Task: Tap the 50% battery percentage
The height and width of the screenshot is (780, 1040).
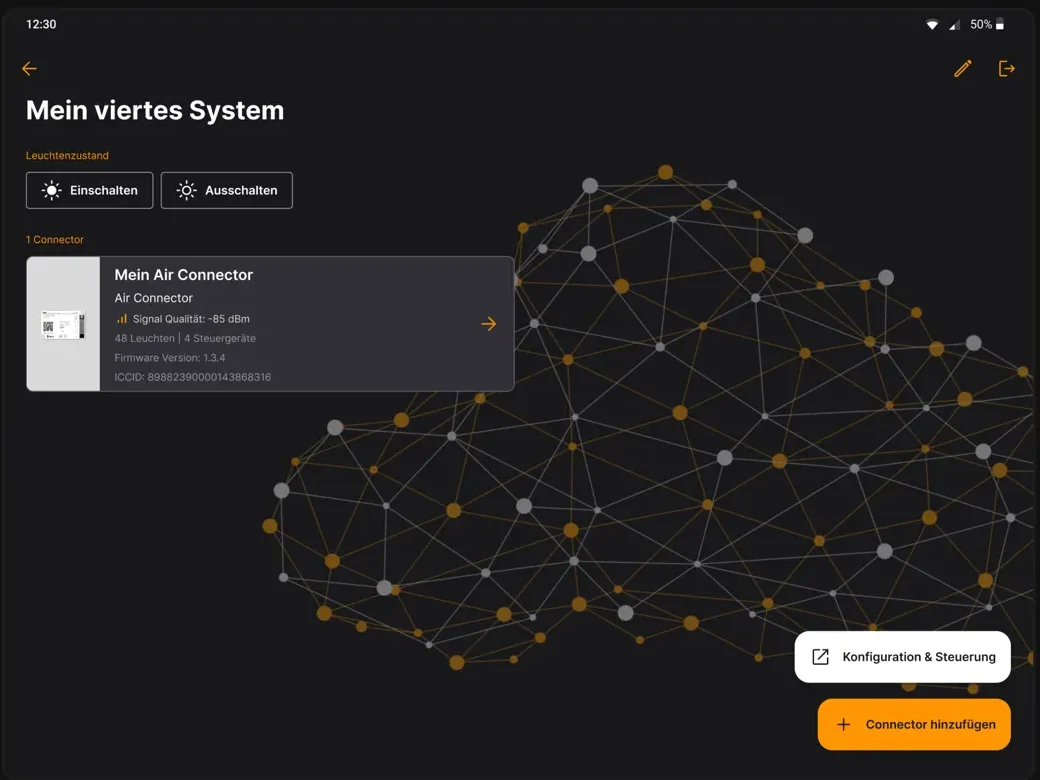Action: (x=981, y=25)
